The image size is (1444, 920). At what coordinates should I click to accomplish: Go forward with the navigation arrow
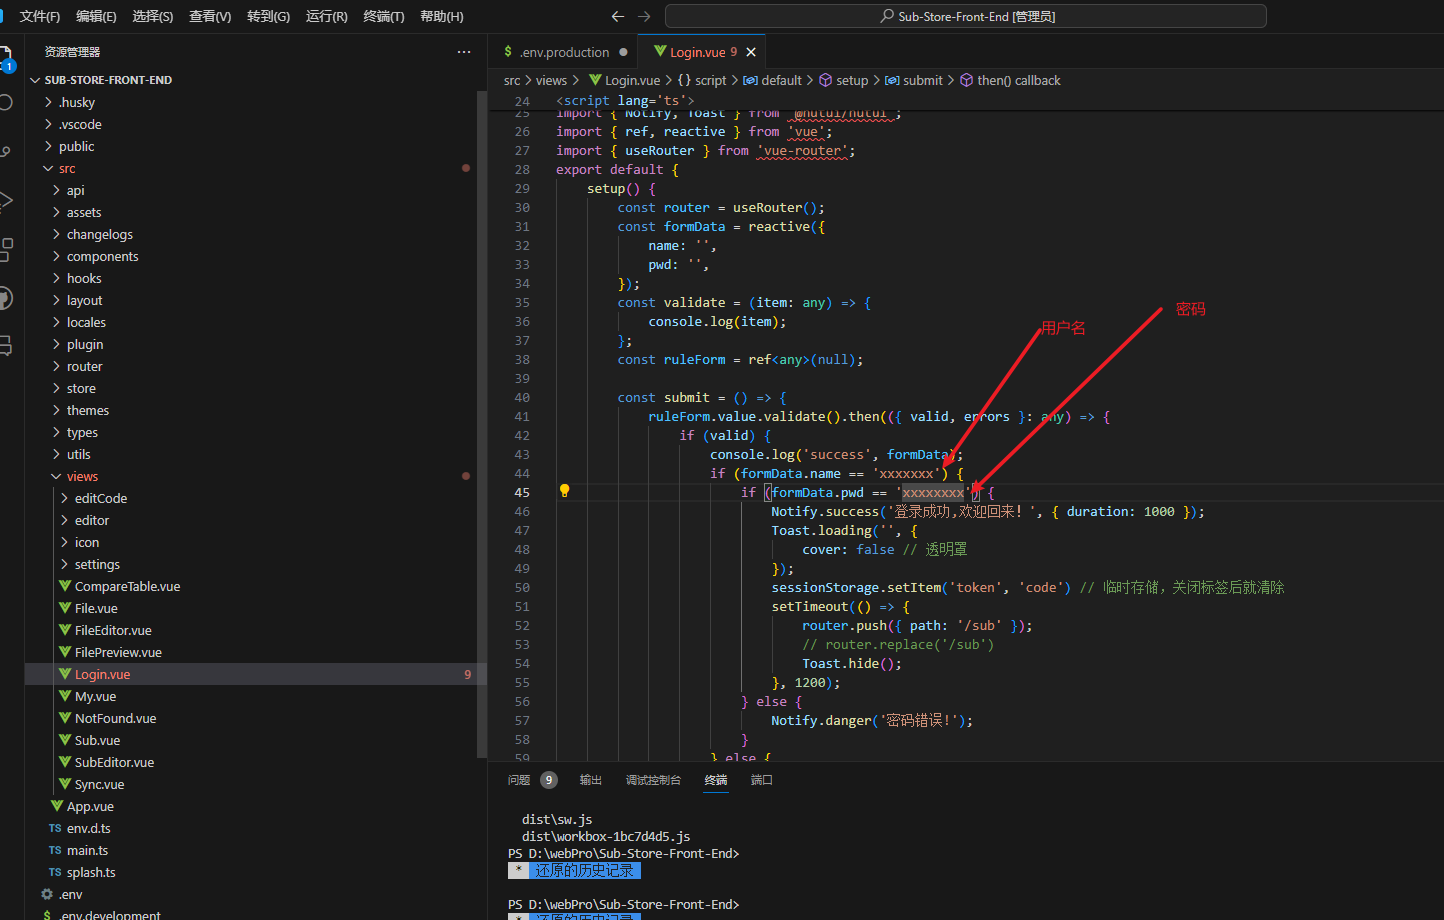[x=644, y=16]
